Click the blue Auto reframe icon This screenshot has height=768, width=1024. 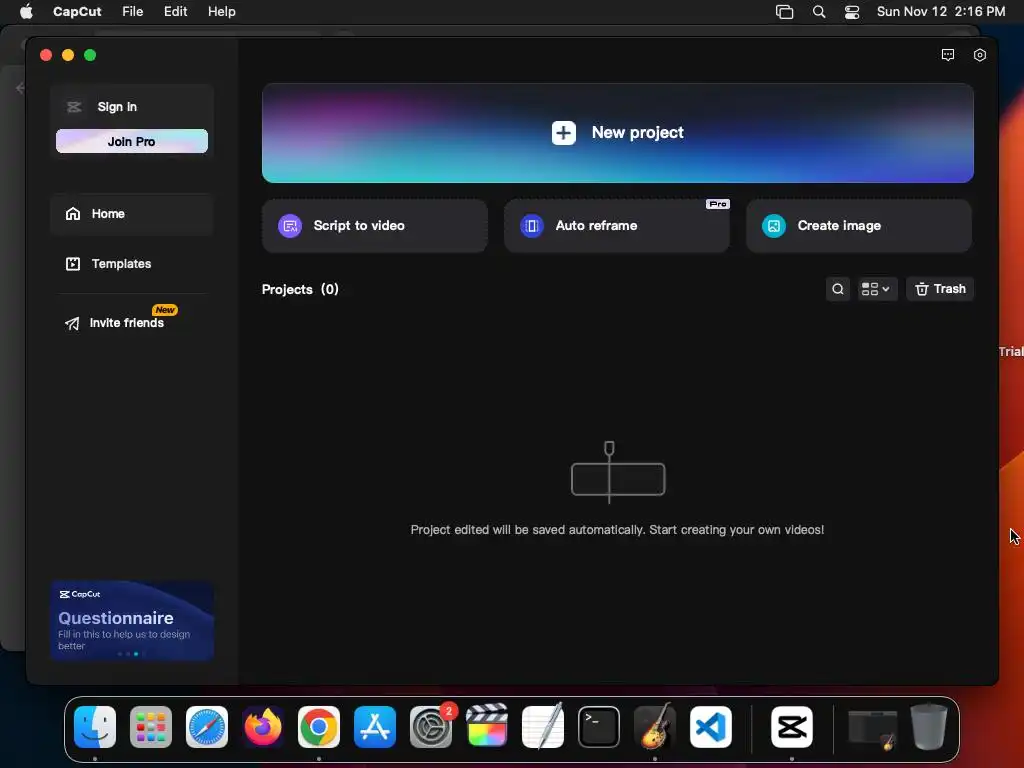pos(532,226)
